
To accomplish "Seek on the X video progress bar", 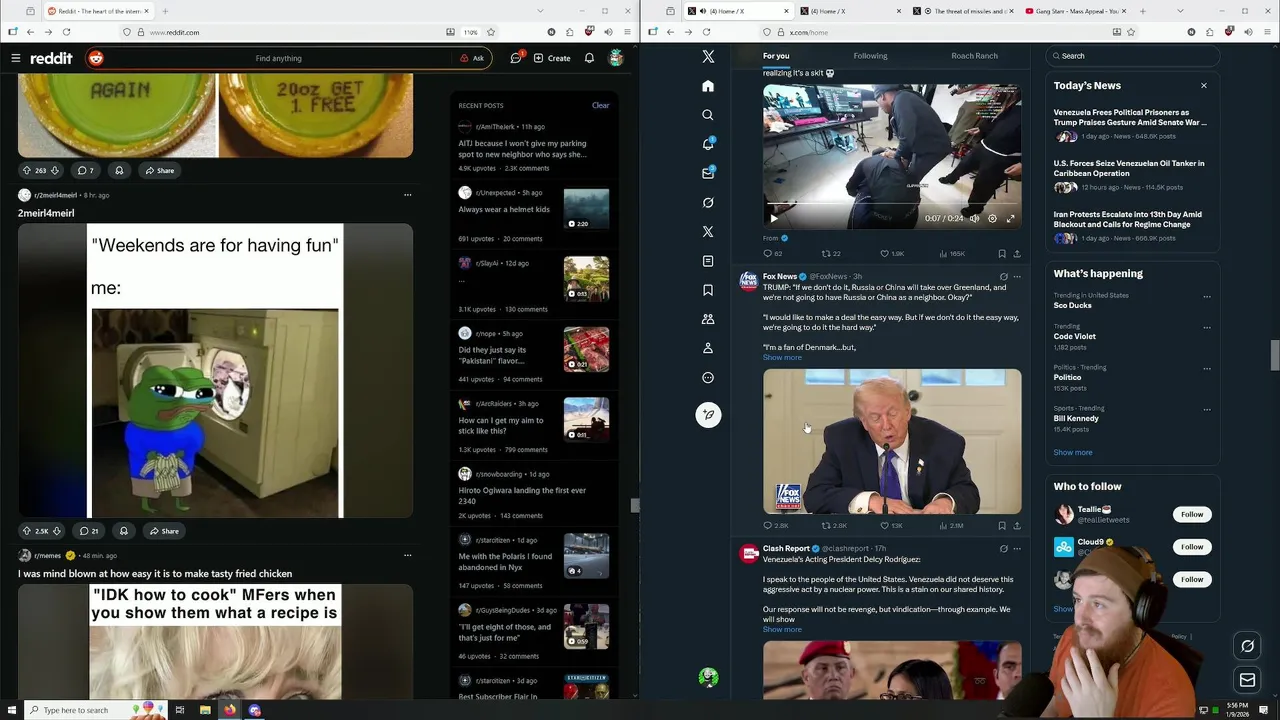I will pos(892,206).
